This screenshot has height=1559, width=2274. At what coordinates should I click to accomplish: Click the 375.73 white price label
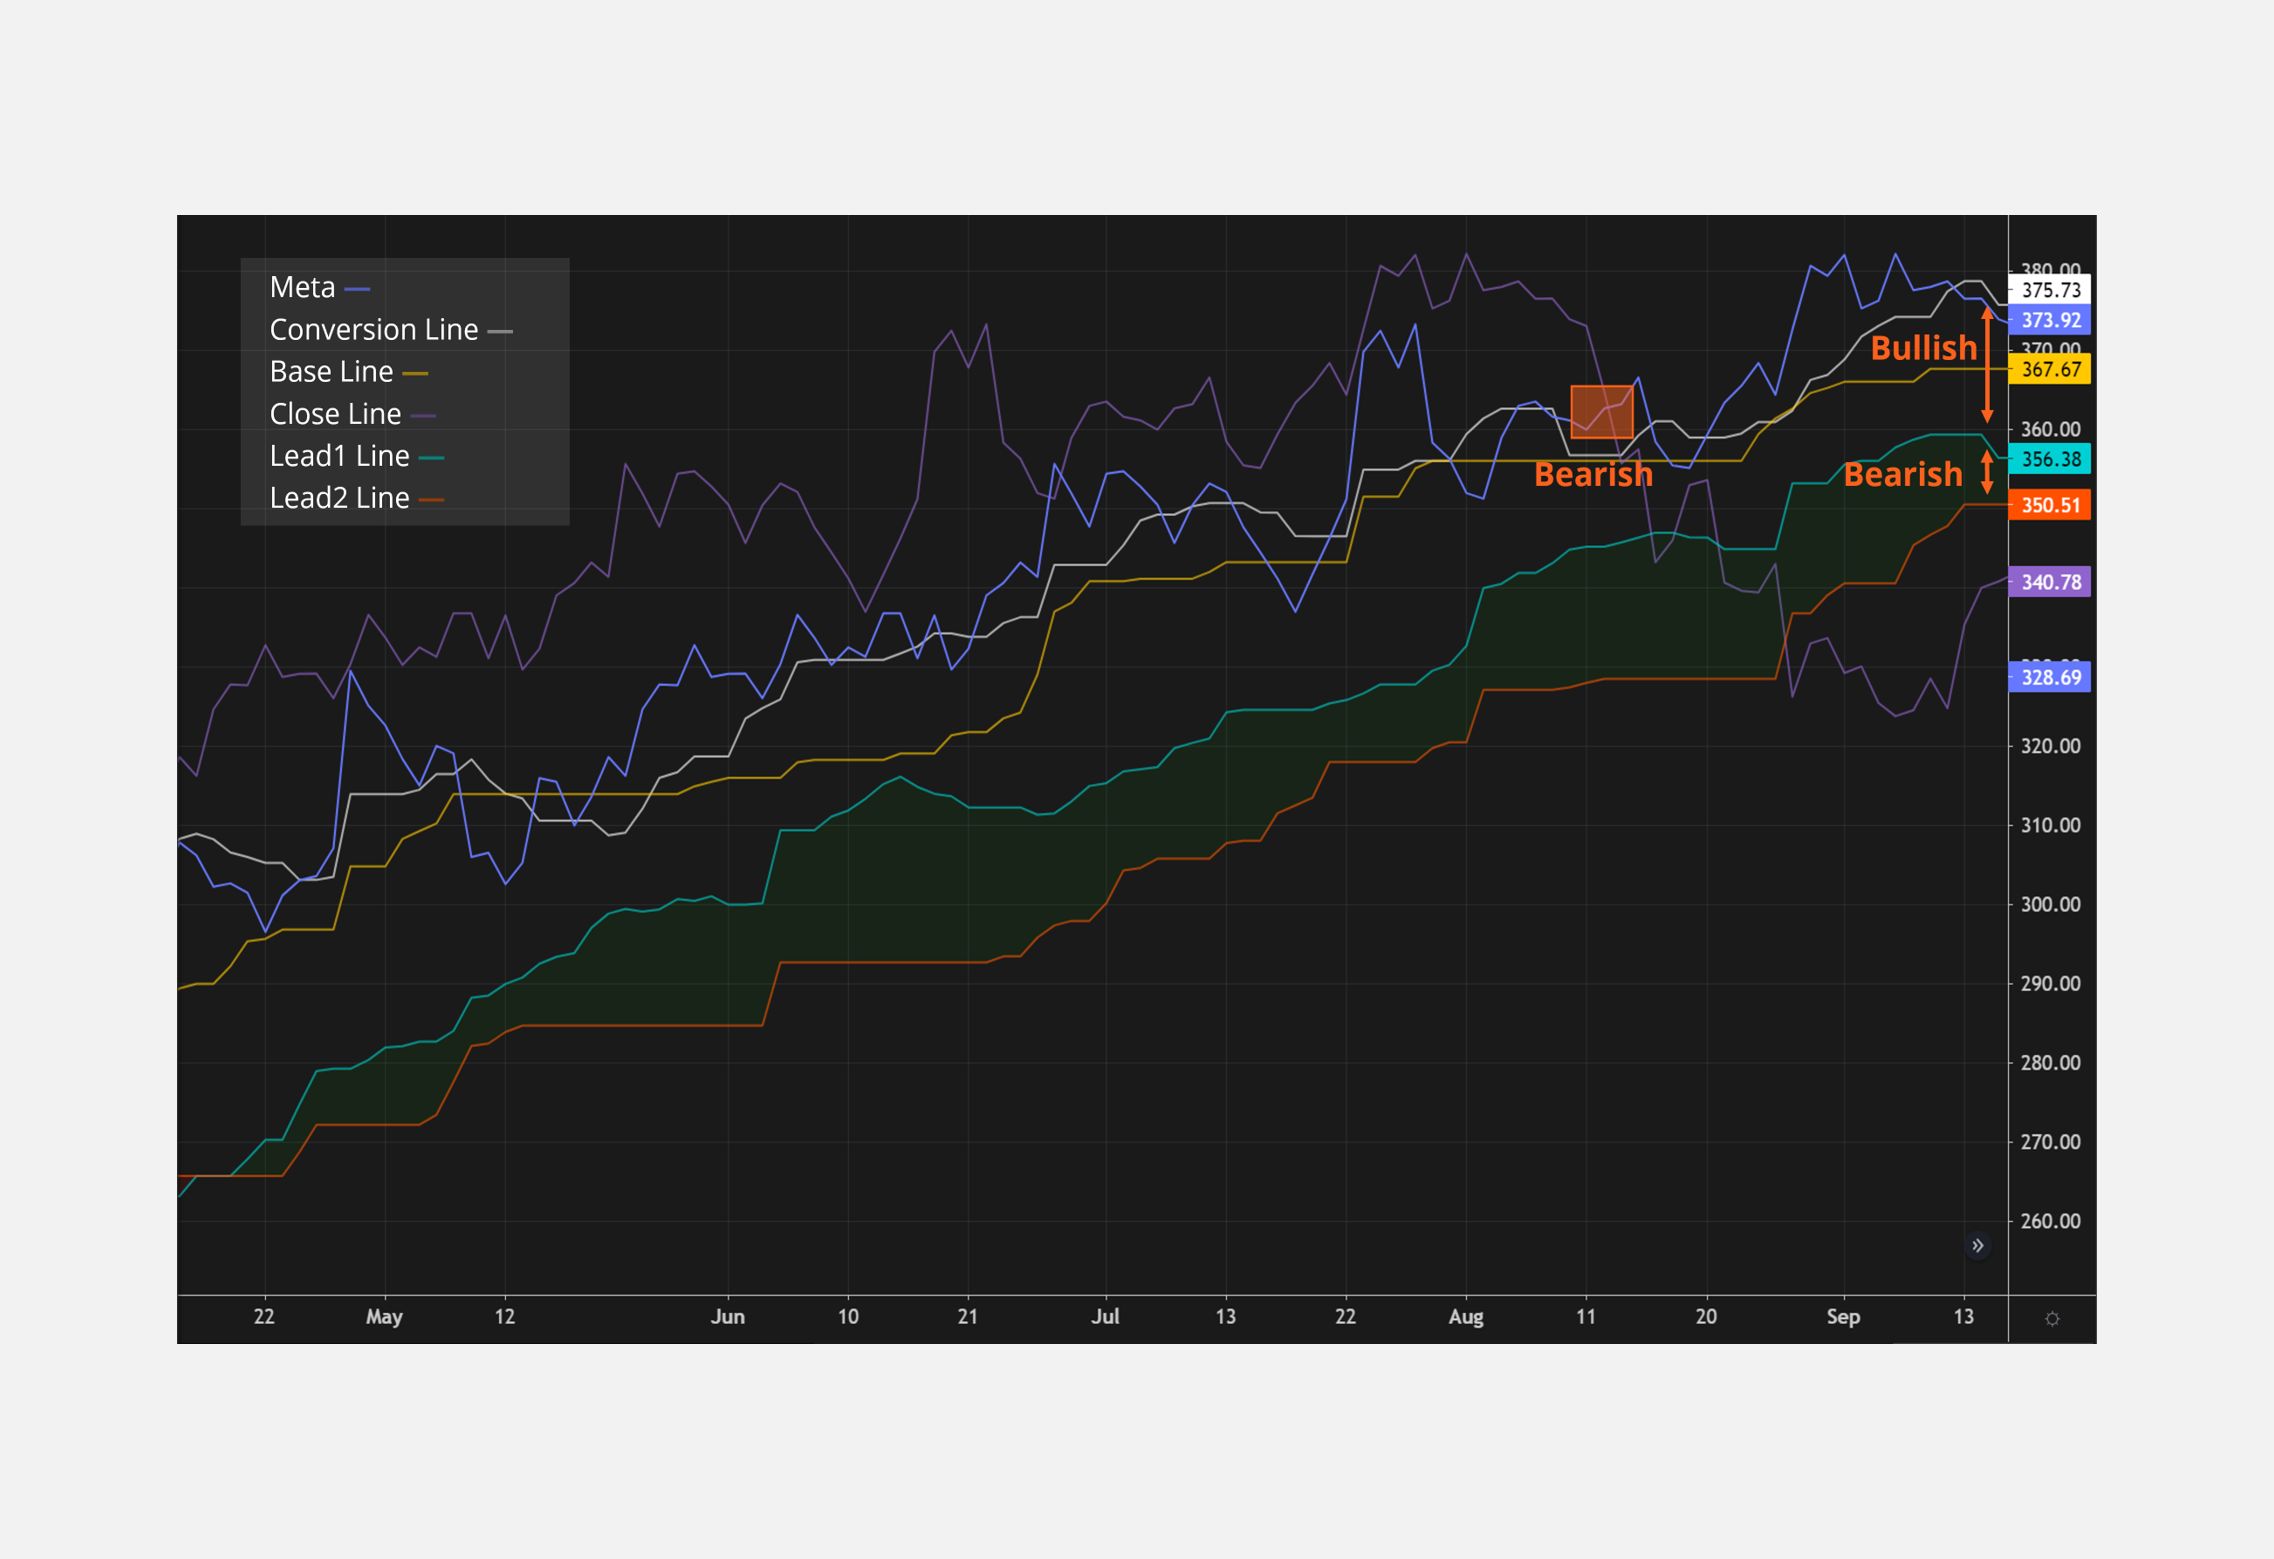pos(2050,290)
